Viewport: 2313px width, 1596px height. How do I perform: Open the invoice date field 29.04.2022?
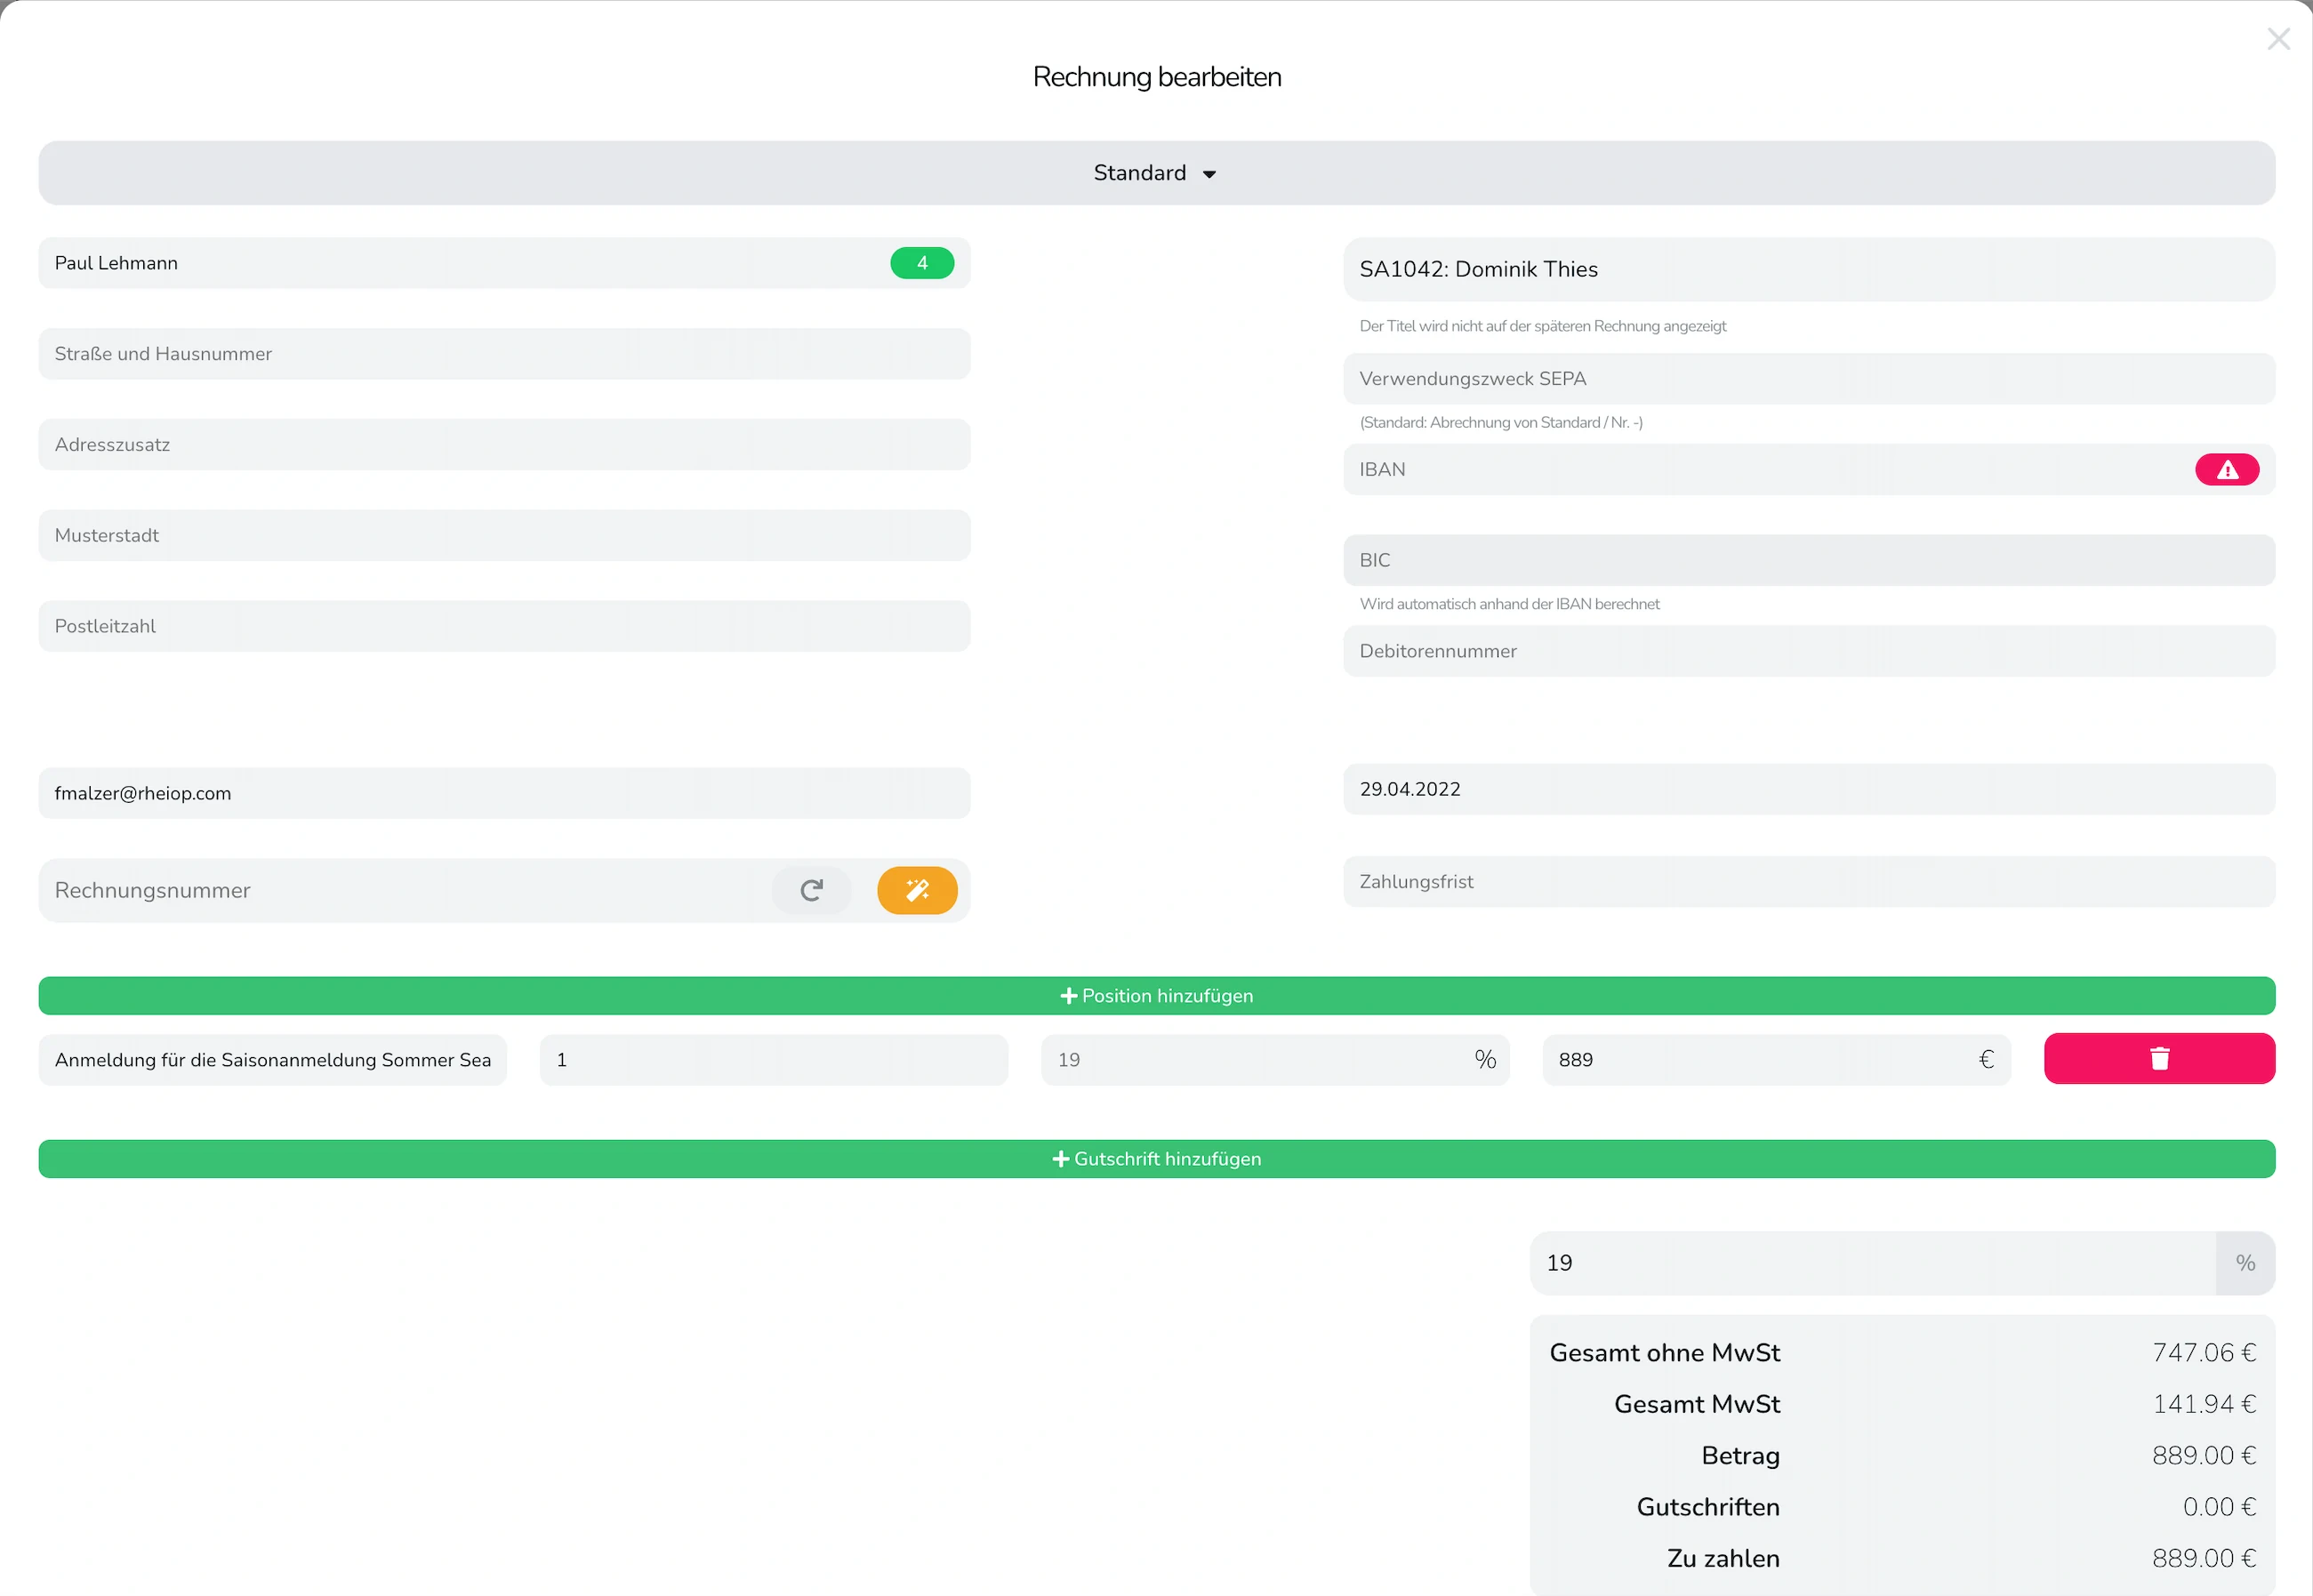[1807, 789]
